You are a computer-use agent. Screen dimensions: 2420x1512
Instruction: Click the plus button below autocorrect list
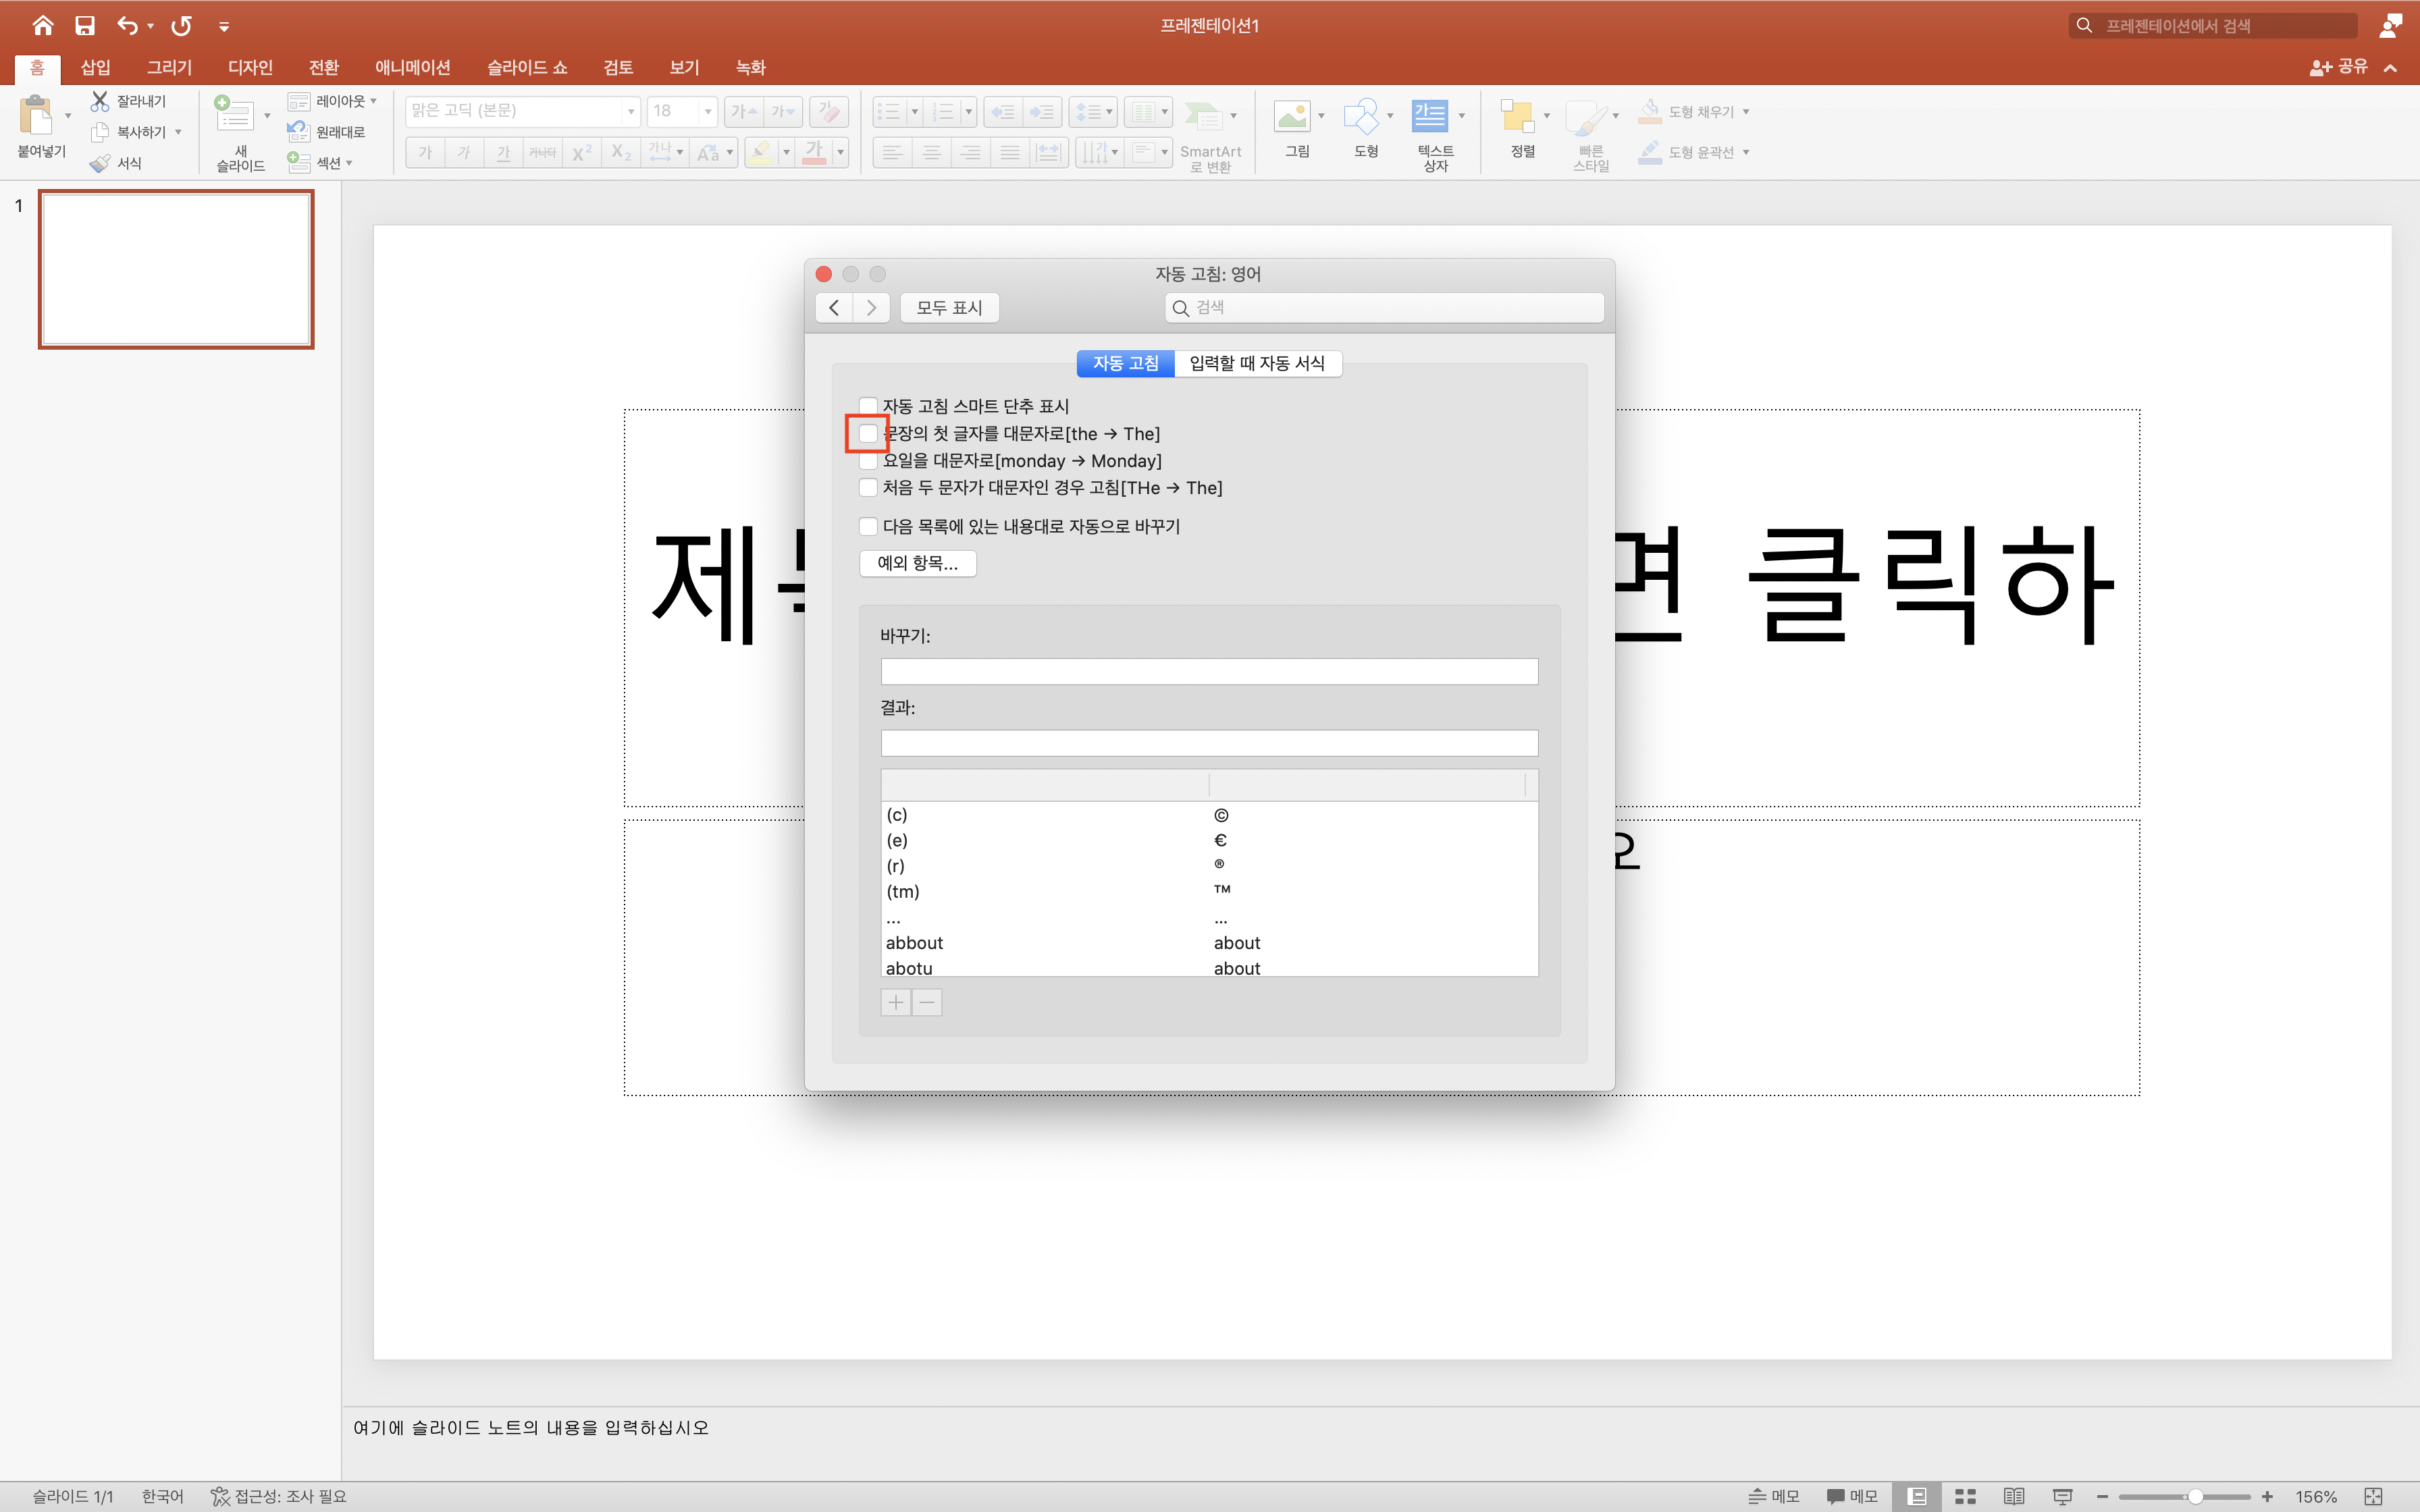click(896, 1002)
